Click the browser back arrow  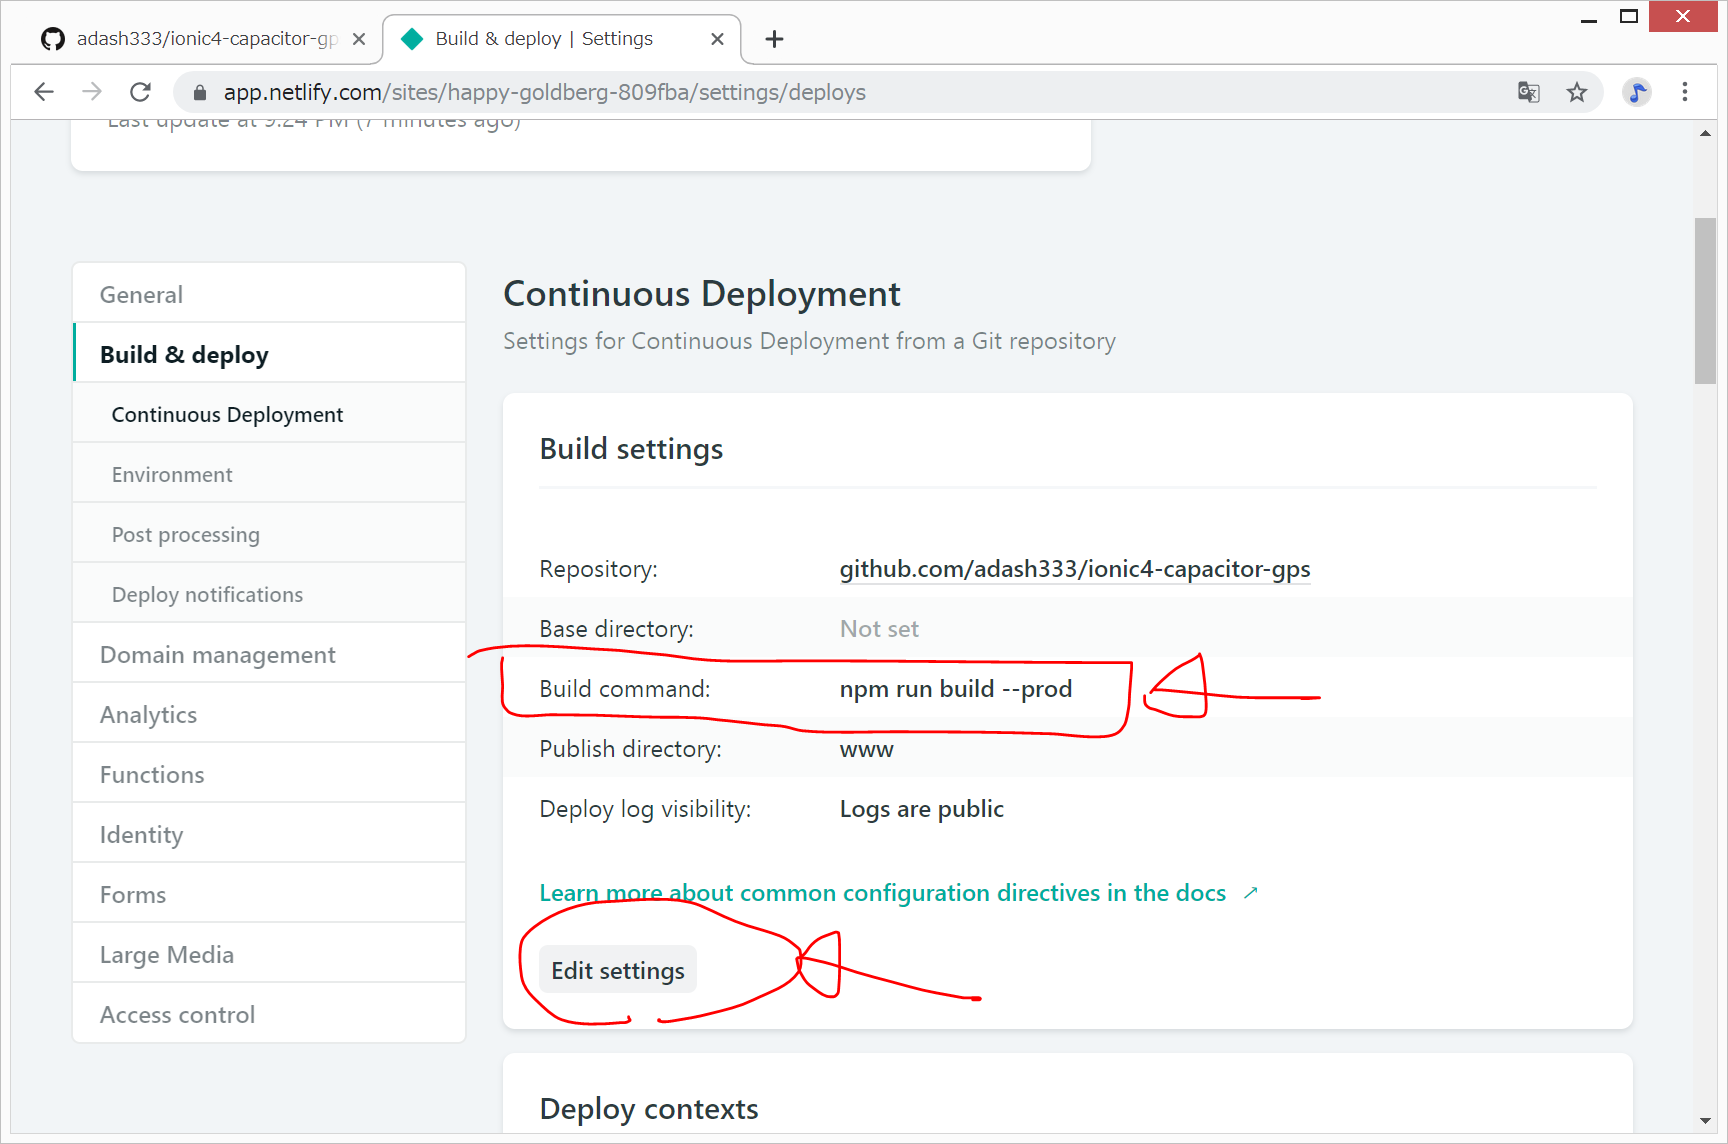click(44, 92)
